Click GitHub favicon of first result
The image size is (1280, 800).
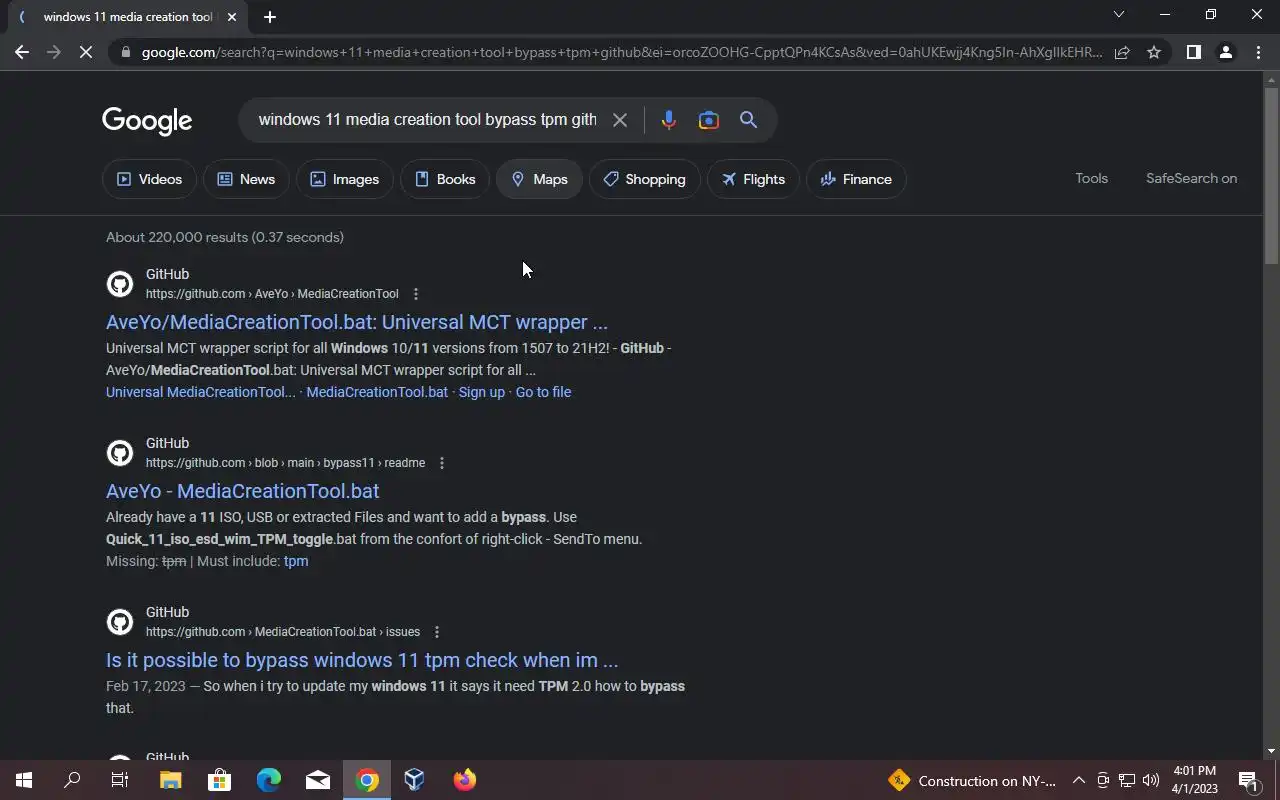[x=120, y=284]
